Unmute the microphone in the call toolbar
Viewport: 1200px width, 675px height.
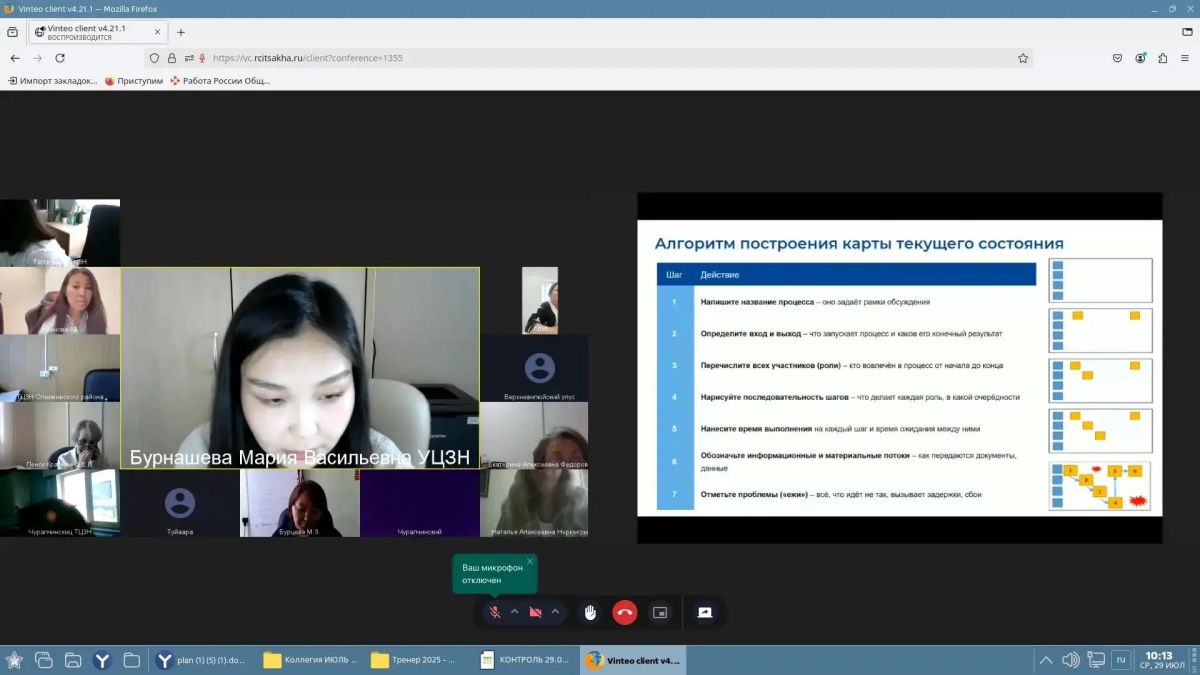pyautogui.click(x=494, y=612)
